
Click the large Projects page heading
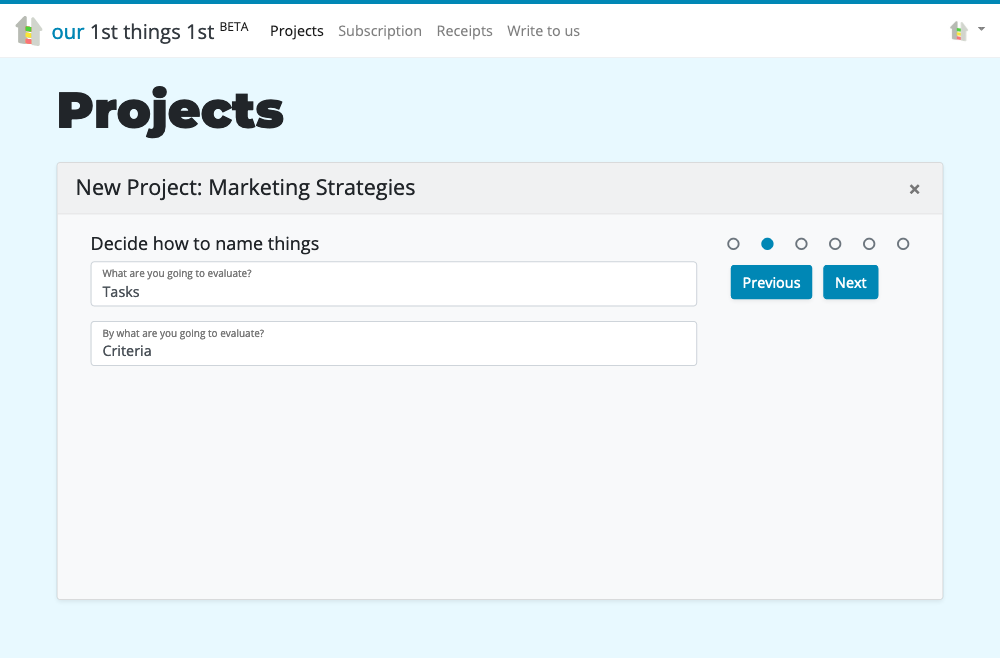click(170, 111)
